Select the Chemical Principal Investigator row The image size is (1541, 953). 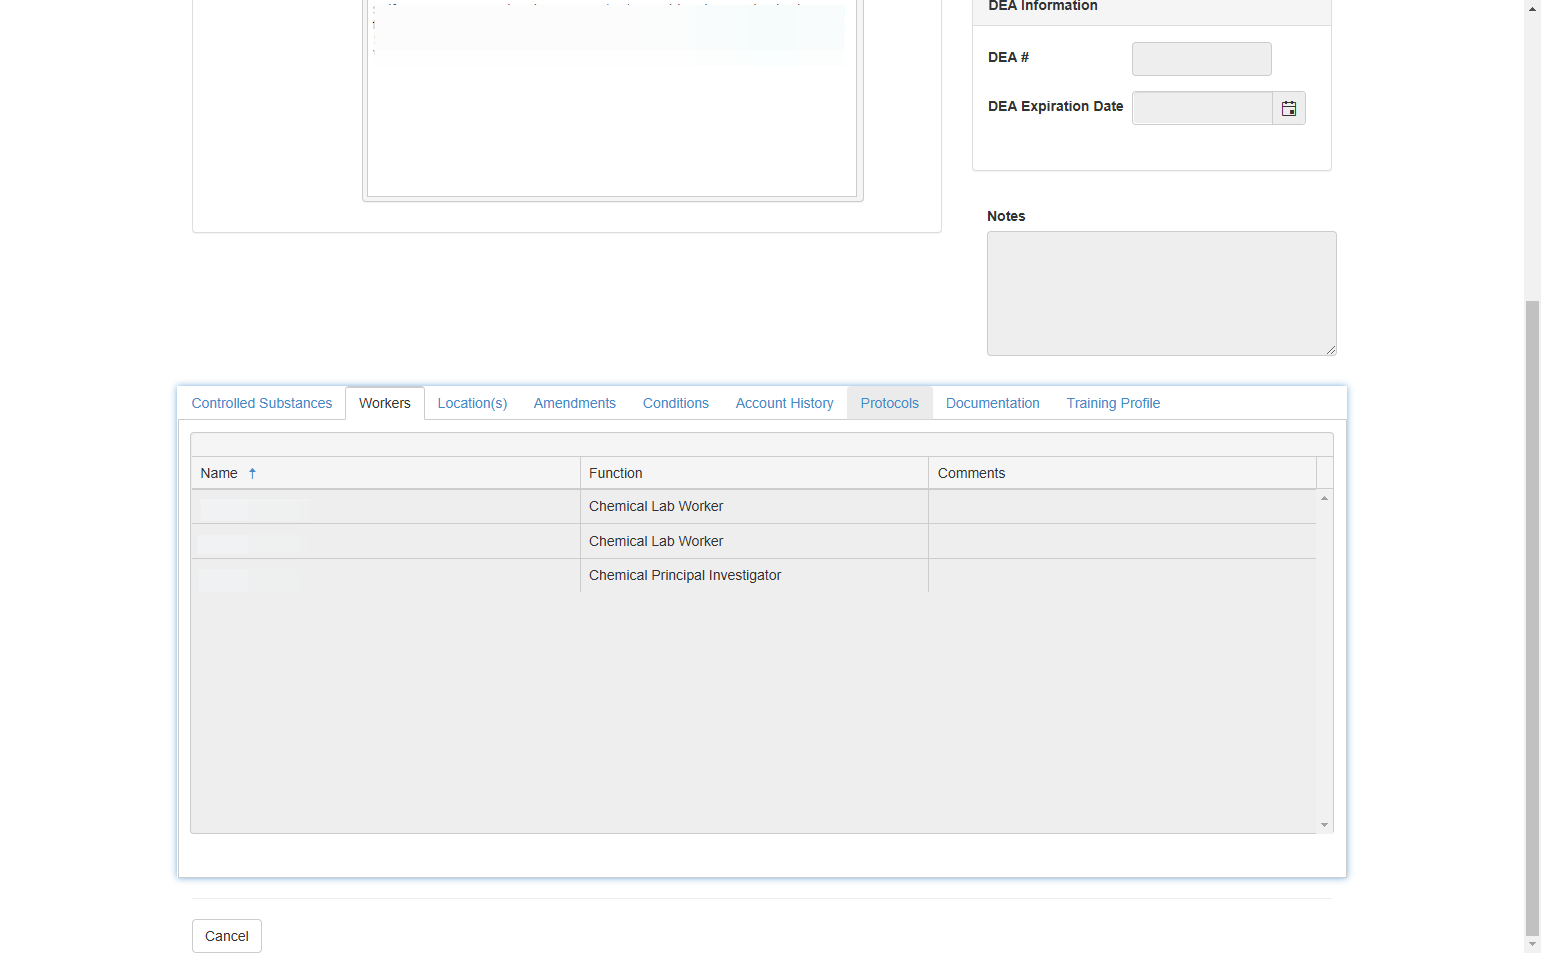(754, 575)
